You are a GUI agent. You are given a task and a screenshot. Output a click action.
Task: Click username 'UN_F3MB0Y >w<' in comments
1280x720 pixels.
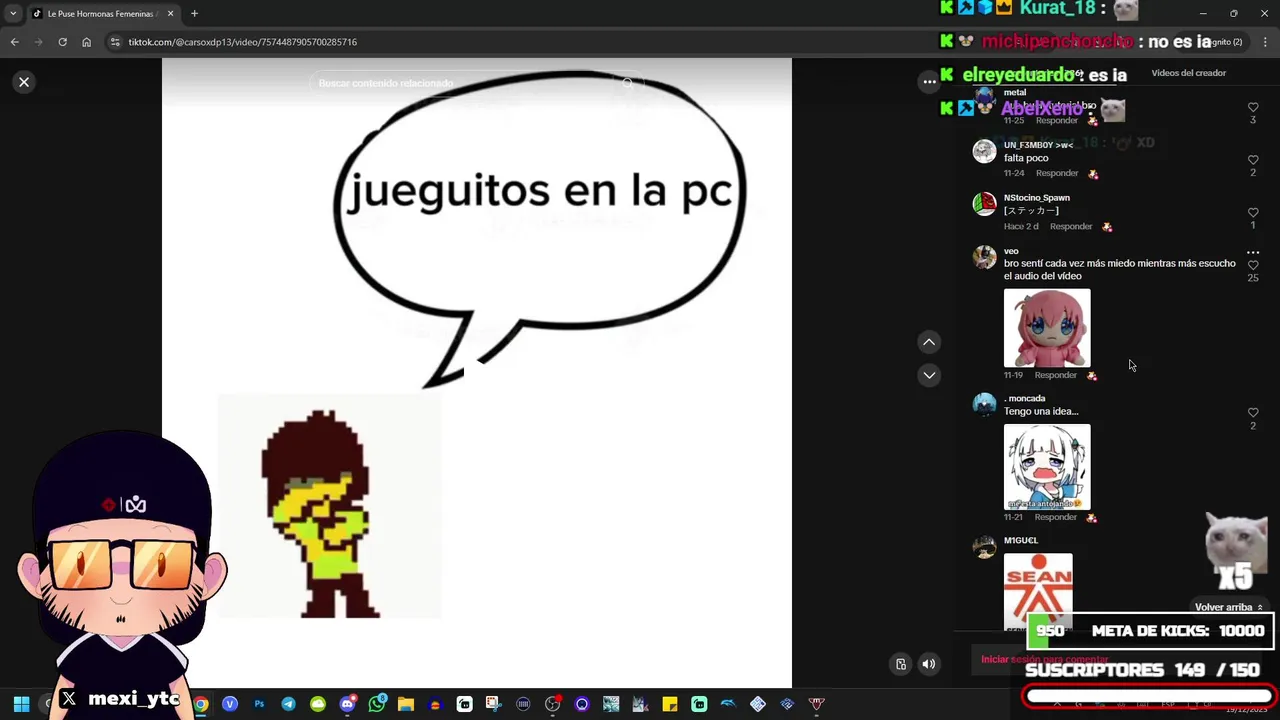click(1038, 145)
